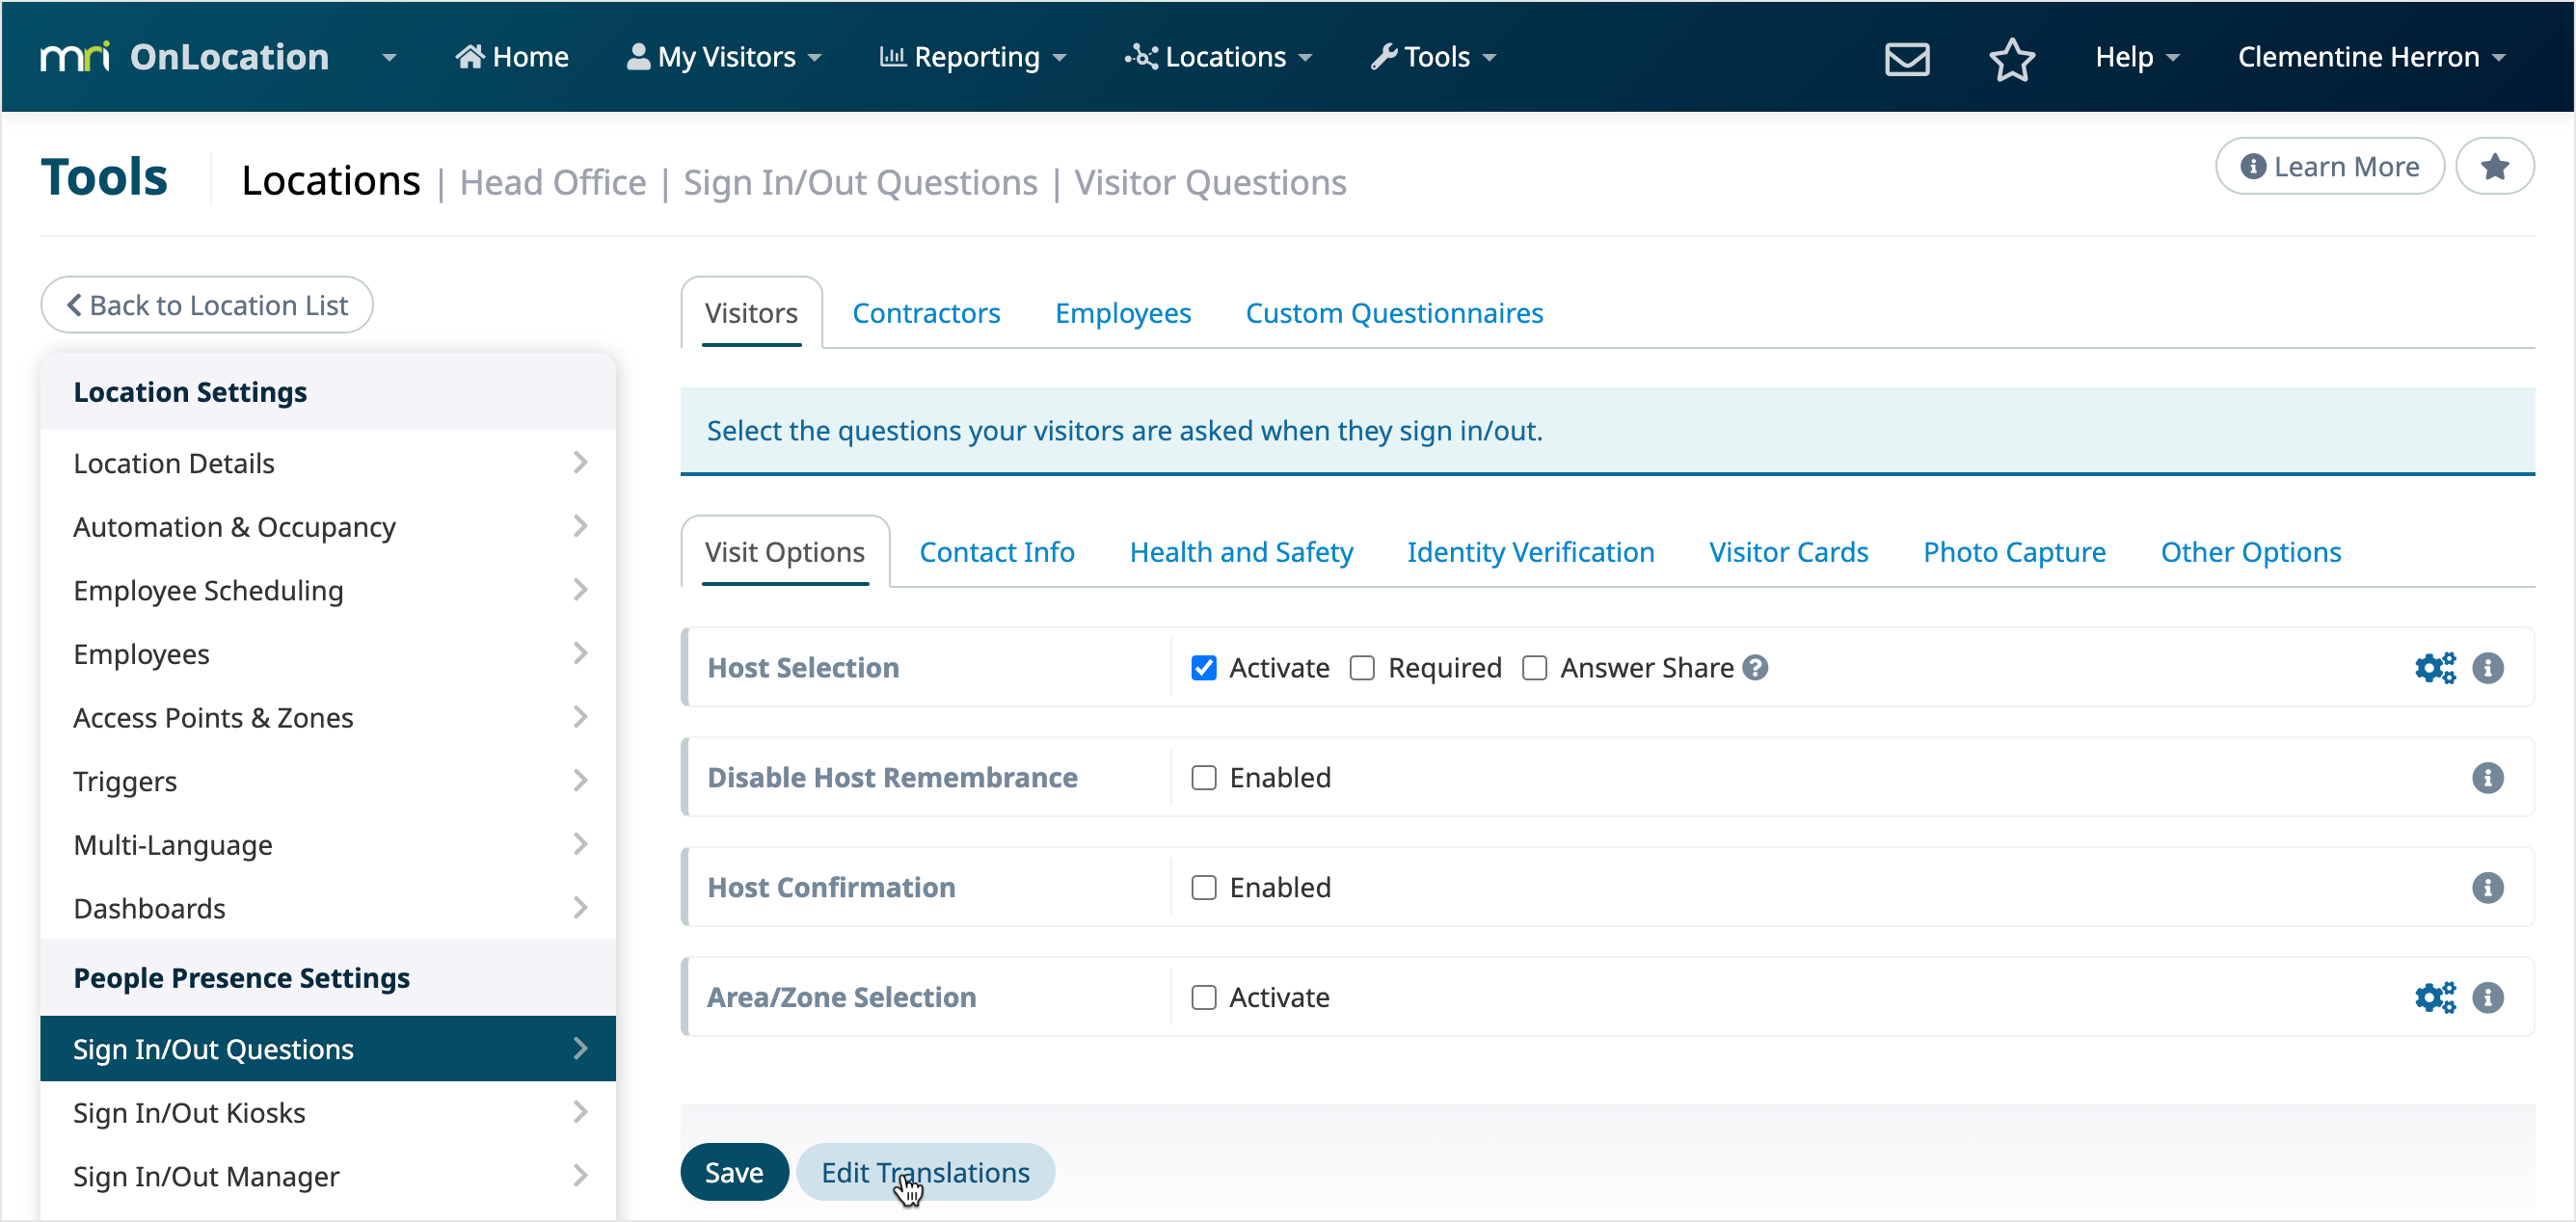Open Dashboards in sidebar
This screenshot has height=1222, width=2576.
coord(328,908)
